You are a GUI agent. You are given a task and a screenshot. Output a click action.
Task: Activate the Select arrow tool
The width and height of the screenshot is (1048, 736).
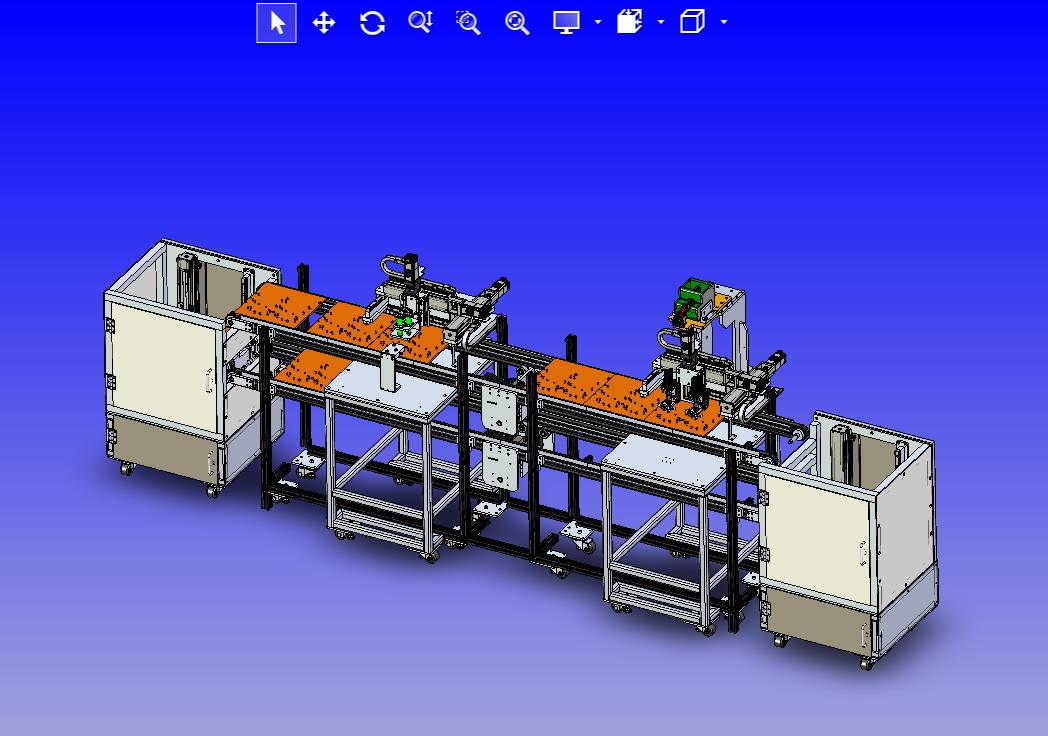(x=277, y=23)
